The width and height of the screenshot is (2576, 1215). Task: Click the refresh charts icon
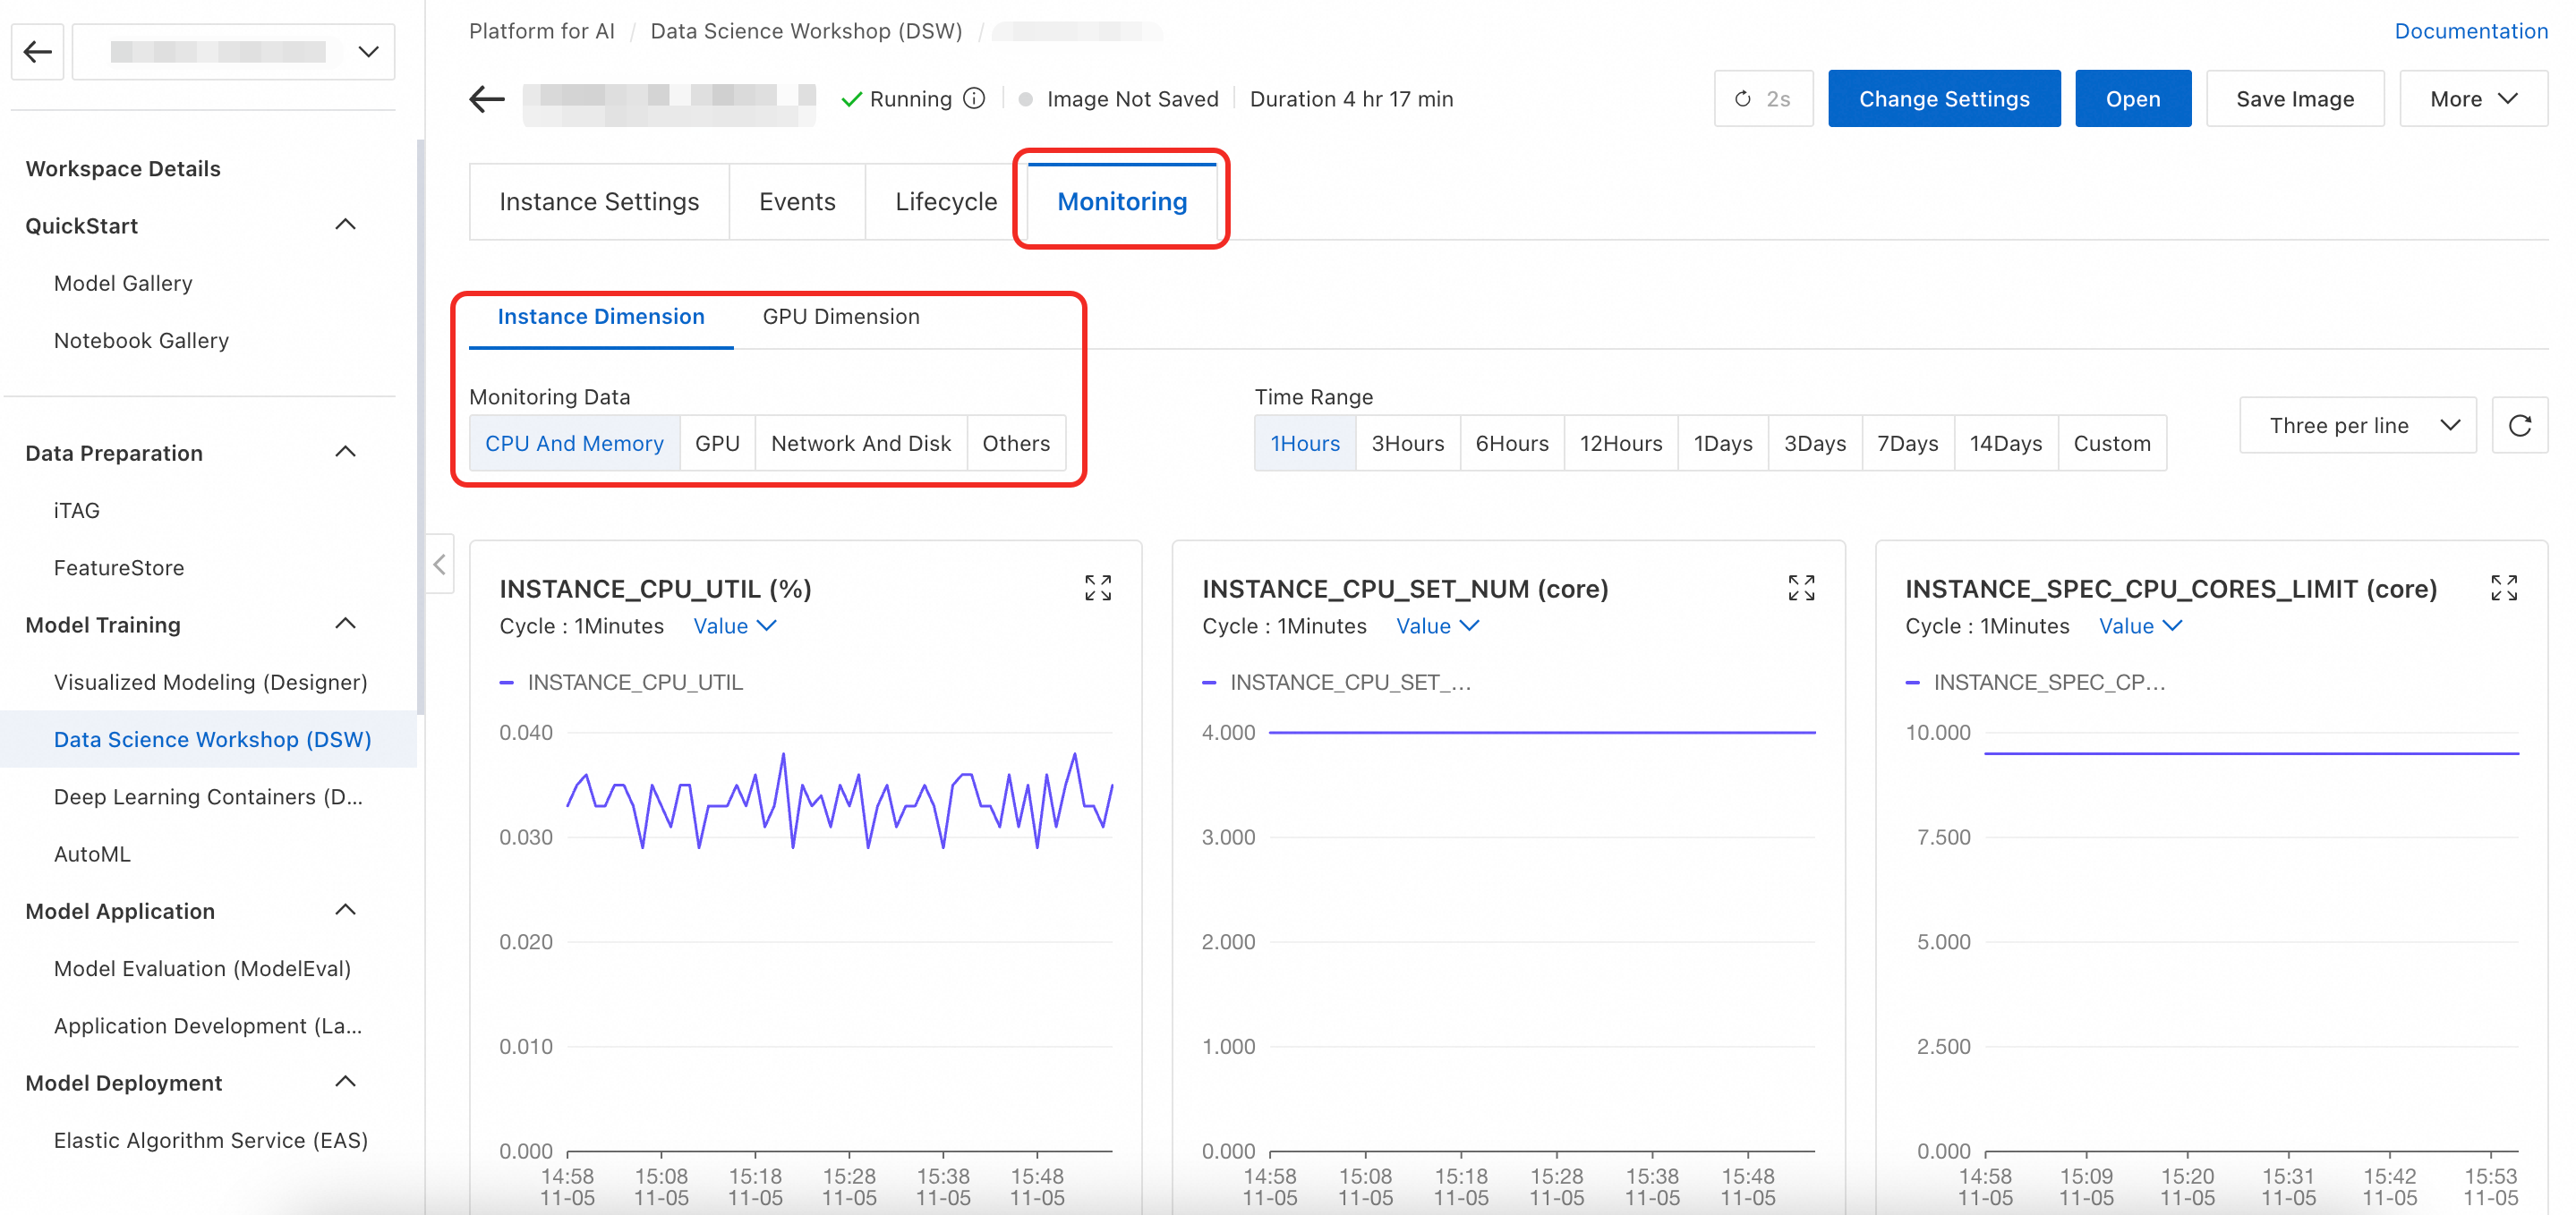(x=2519, y=426)
